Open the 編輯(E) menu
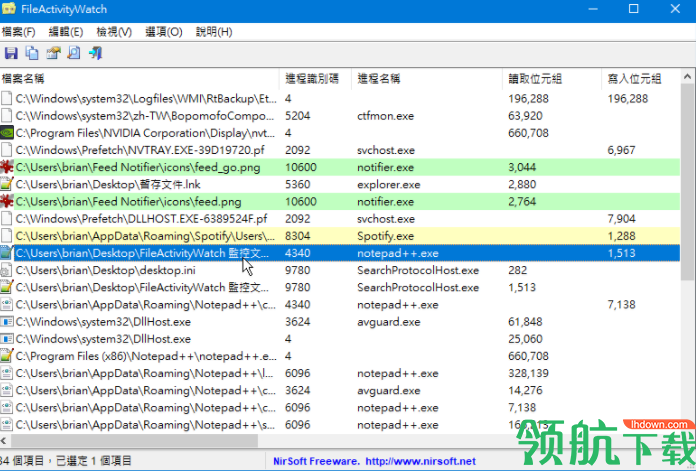The height and width of the screenshot is (472, 696). click(66, 32)
